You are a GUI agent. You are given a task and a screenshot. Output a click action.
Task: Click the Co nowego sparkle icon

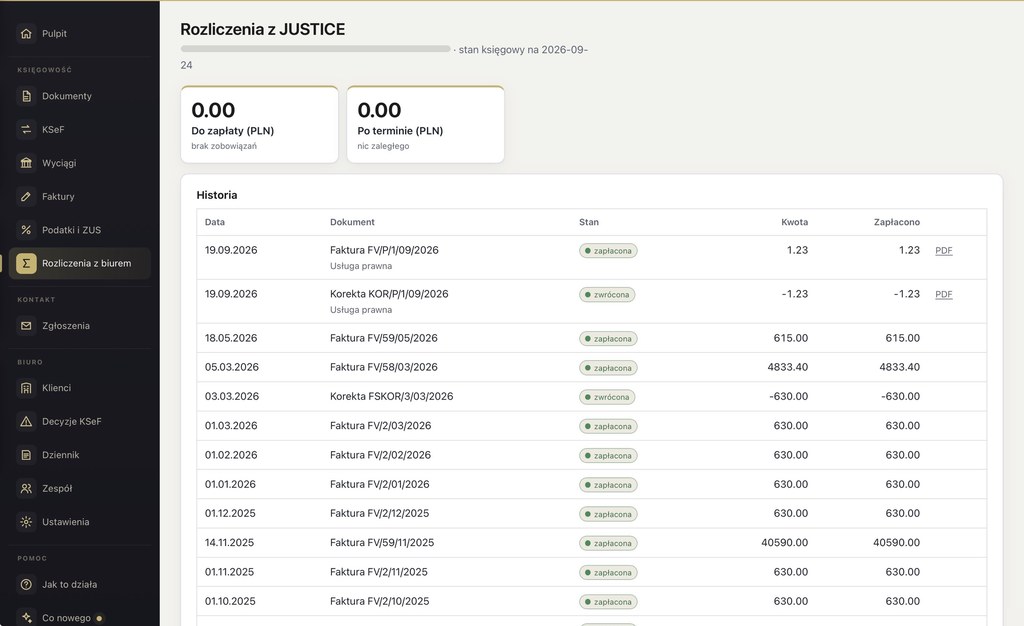point(26,618)
